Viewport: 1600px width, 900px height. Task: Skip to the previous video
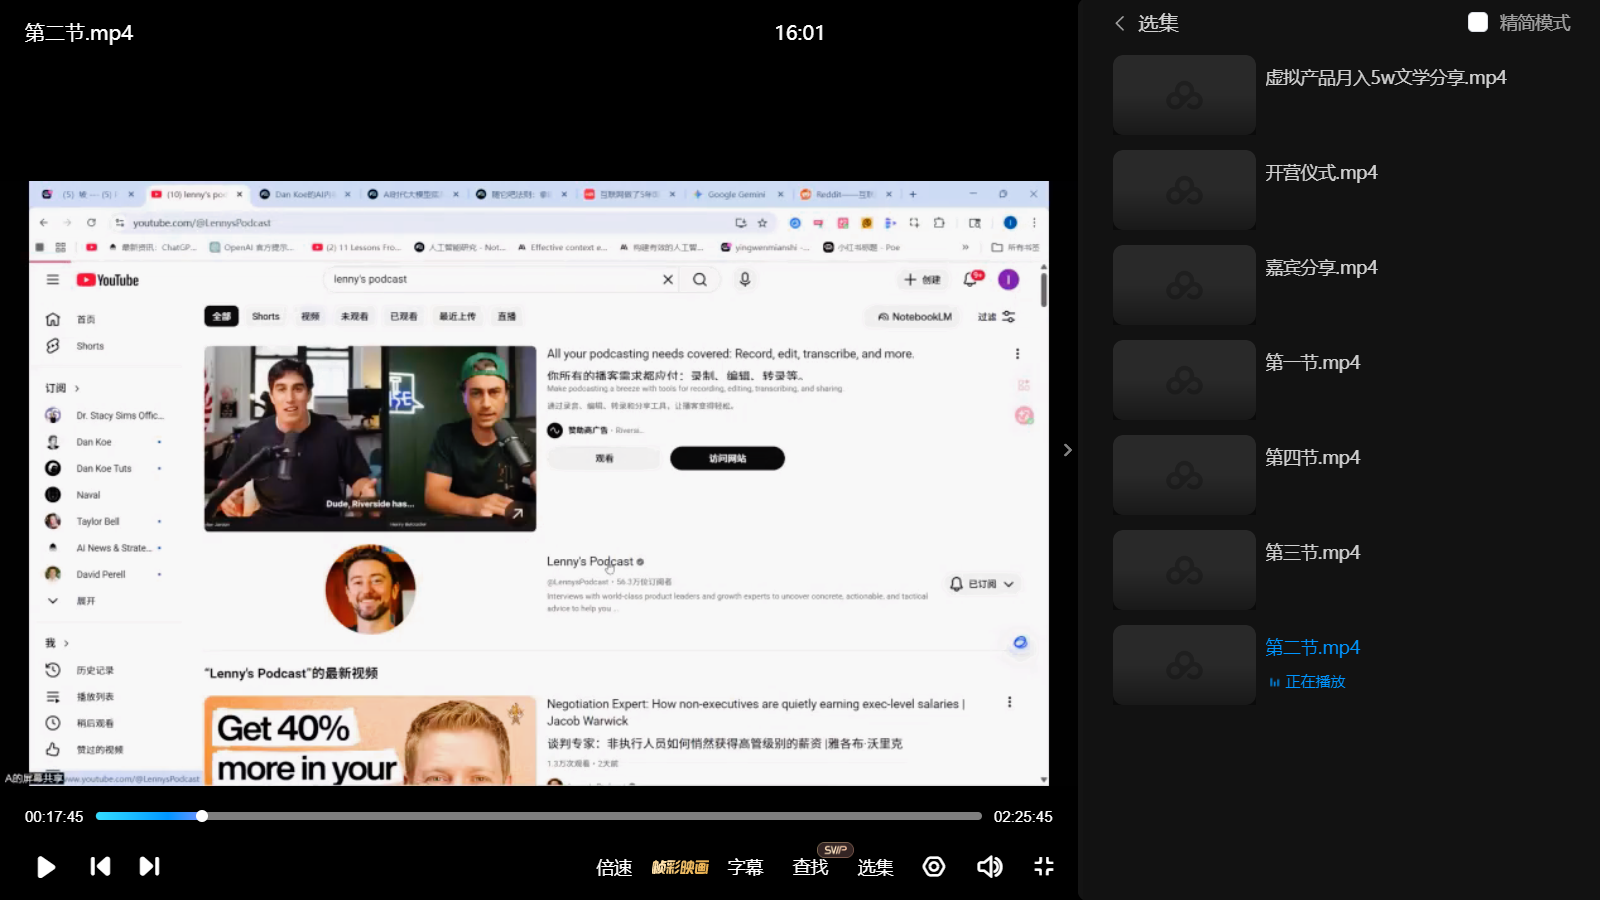(100, 866)
